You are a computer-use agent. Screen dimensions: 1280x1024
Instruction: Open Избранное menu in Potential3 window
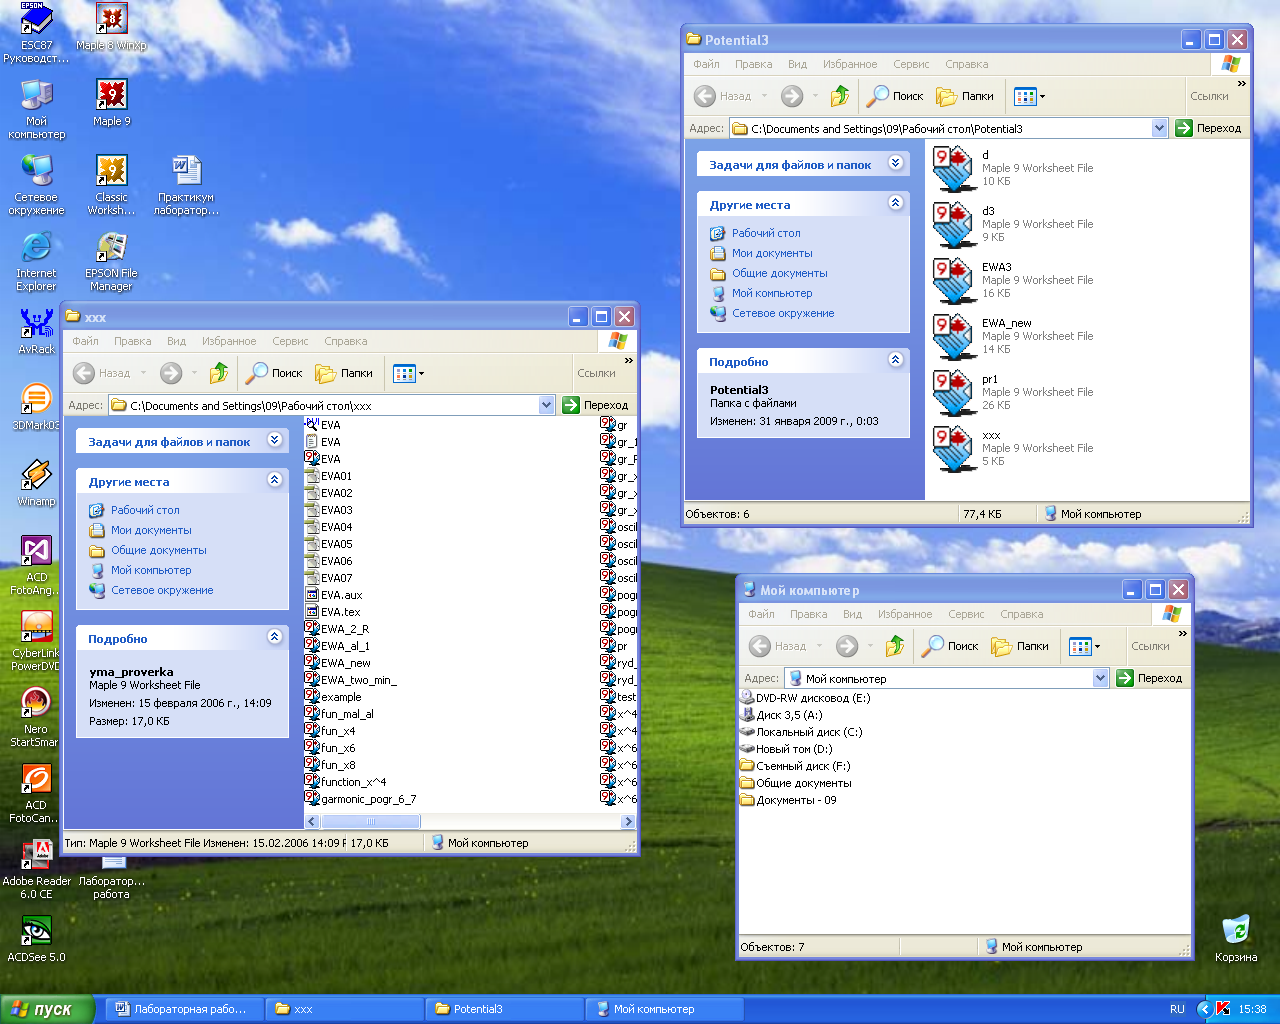tap(850, 64)
